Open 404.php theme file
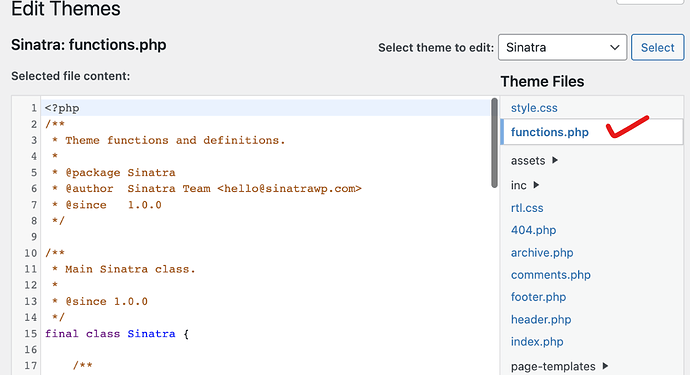 pos(533,230)
